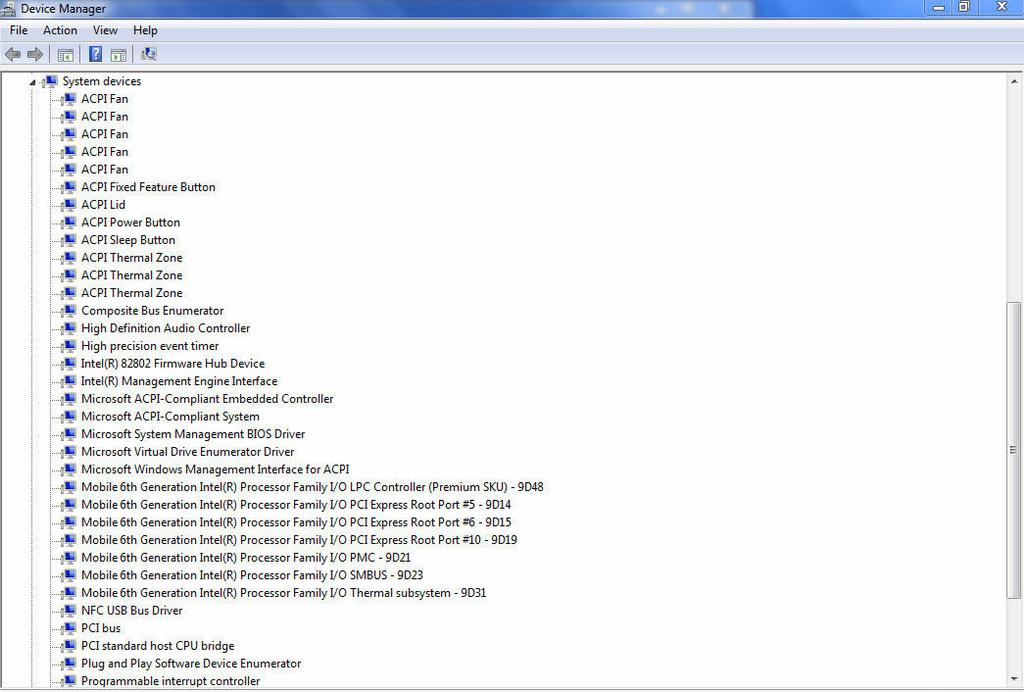Click icon beside Intel(R) 82802 Firmware Hub Device
Image resolution: width=1024 pixels, height=692 pixels.
pyautogui.click(x=69, y=364)
